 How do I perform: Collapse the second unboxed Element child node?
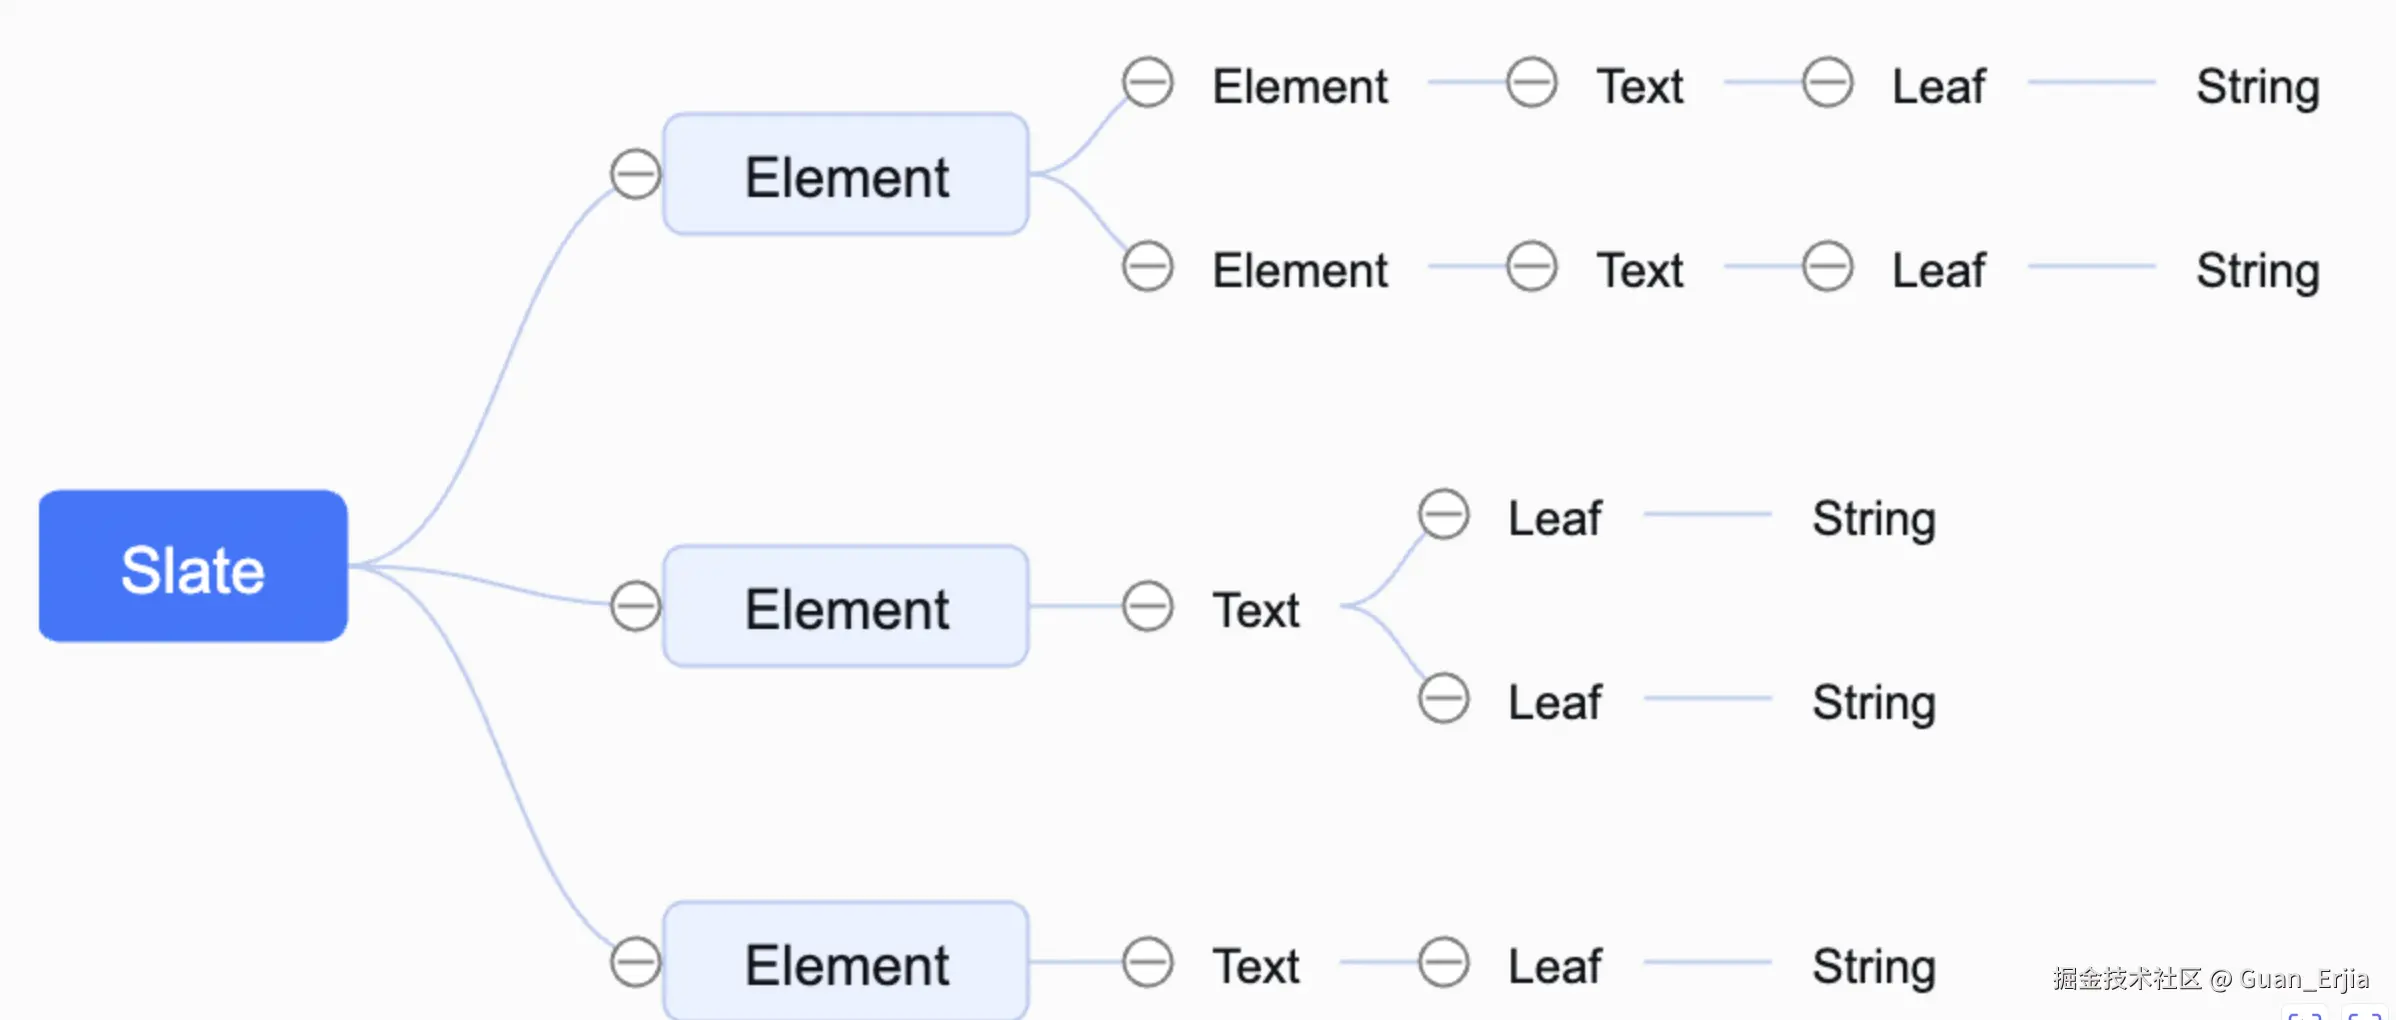click(1147, 267)
